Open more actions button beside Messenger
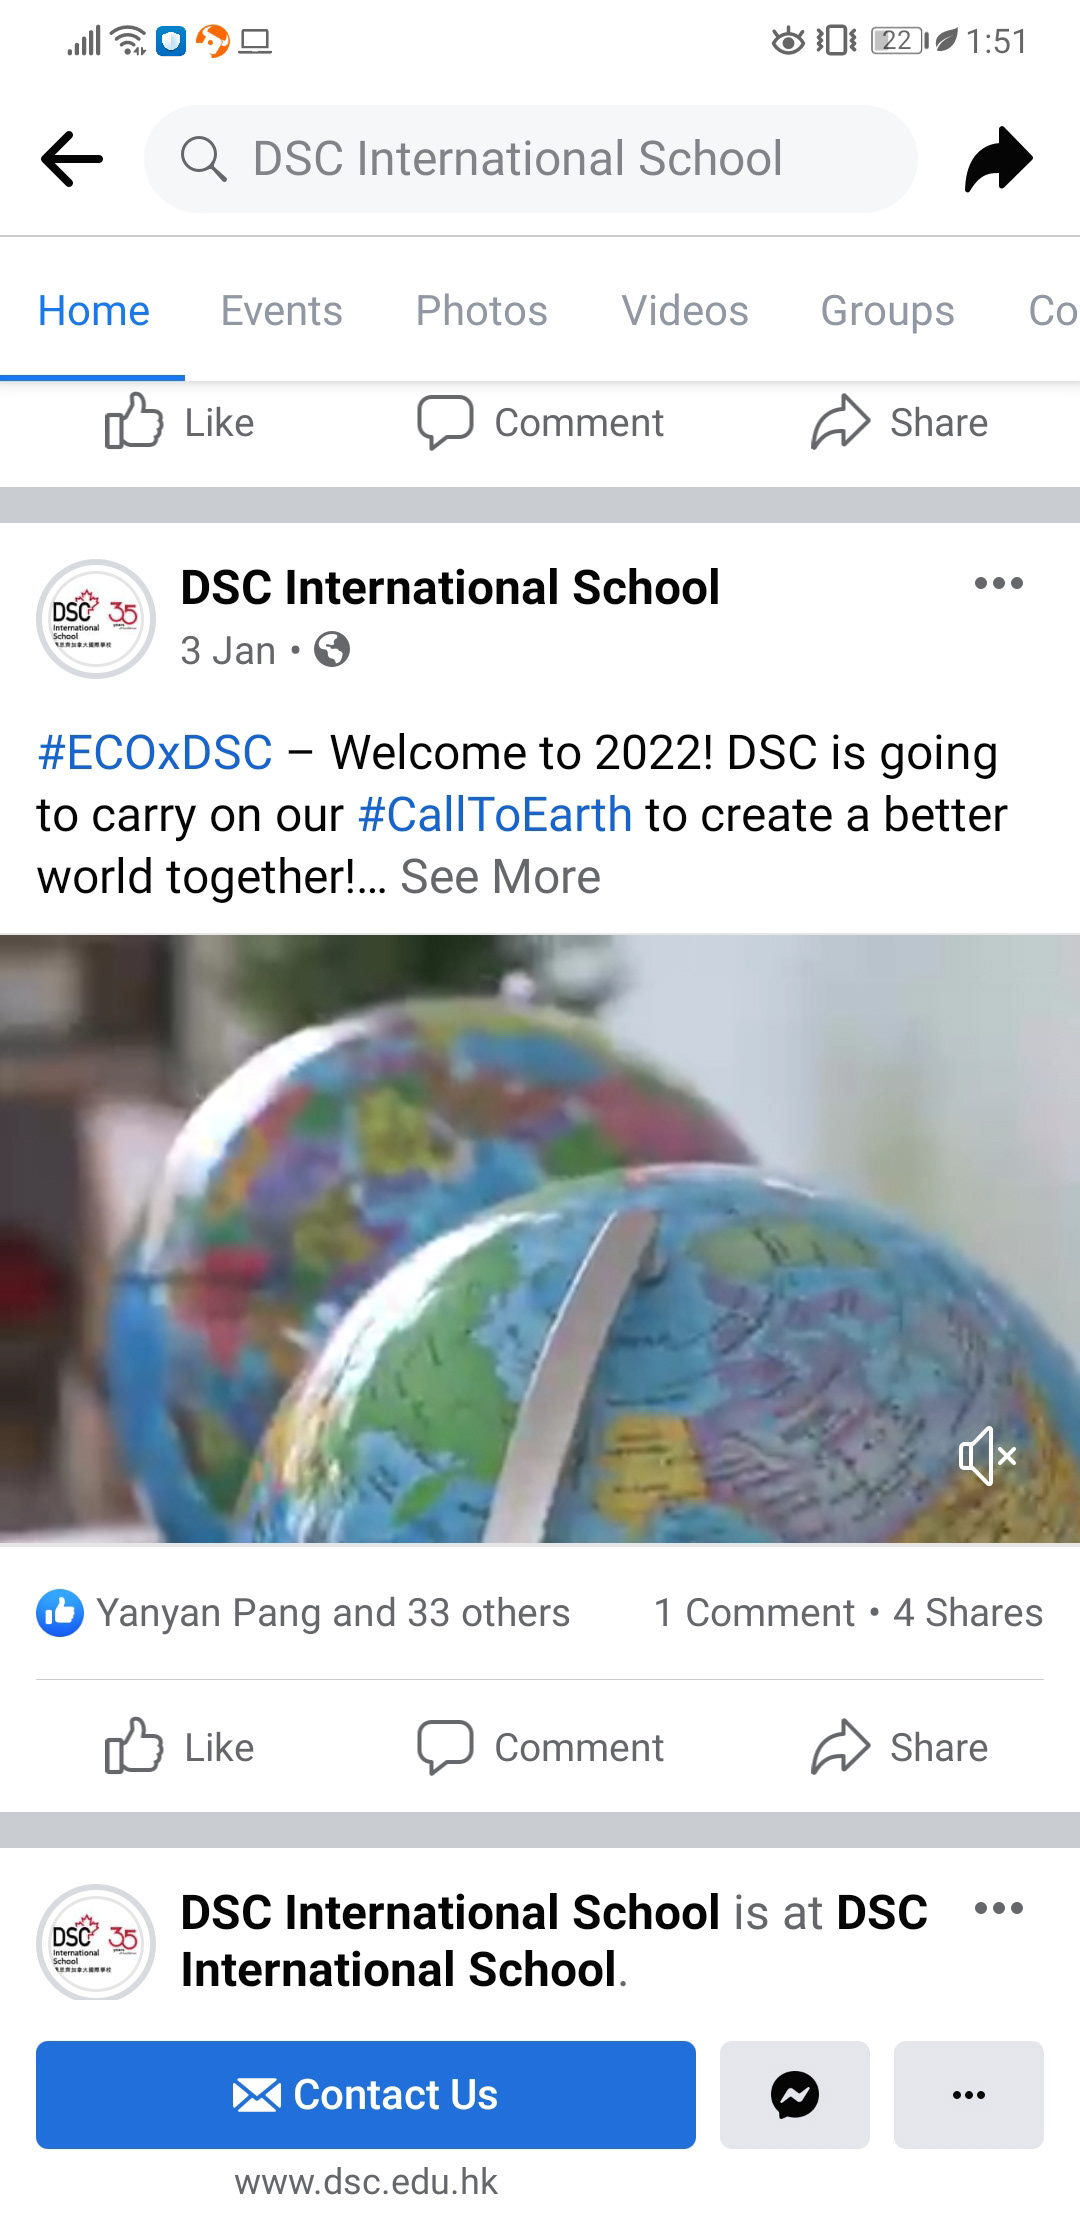 [x=969, y=2094]
